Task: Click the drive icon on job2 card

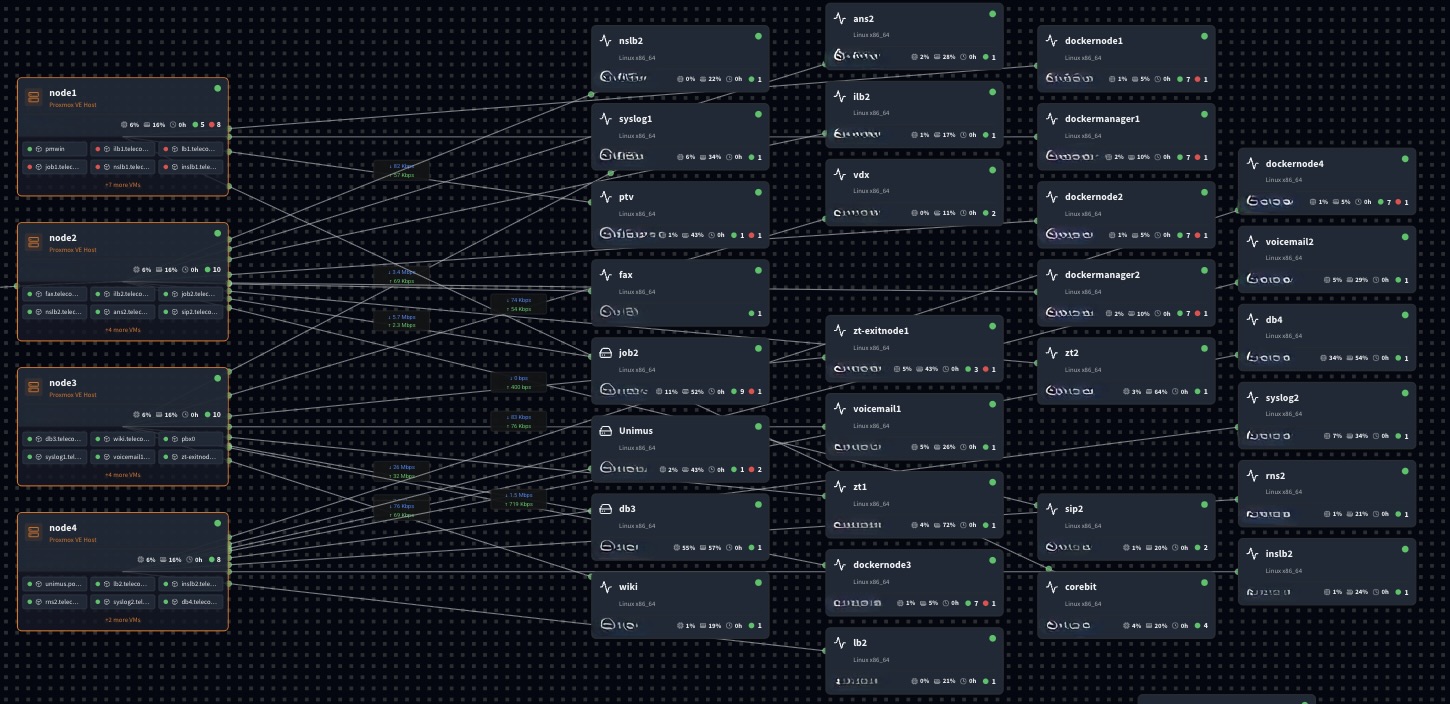Action: coord(605,353)
